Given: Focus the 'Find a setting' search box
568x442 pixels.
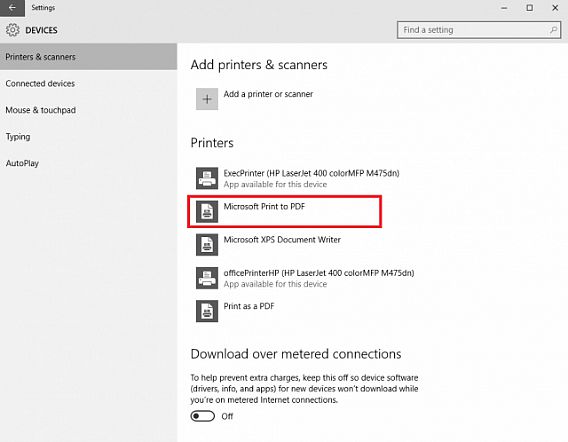Looking at the screenshot, I should coord(479,30).
